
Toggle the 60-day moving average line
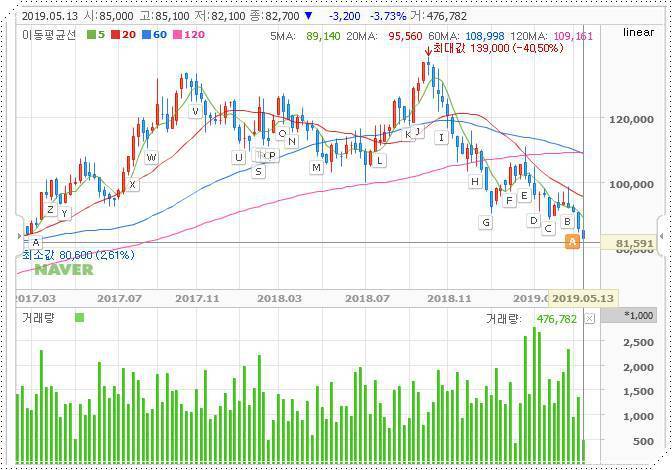coord(154,35)
